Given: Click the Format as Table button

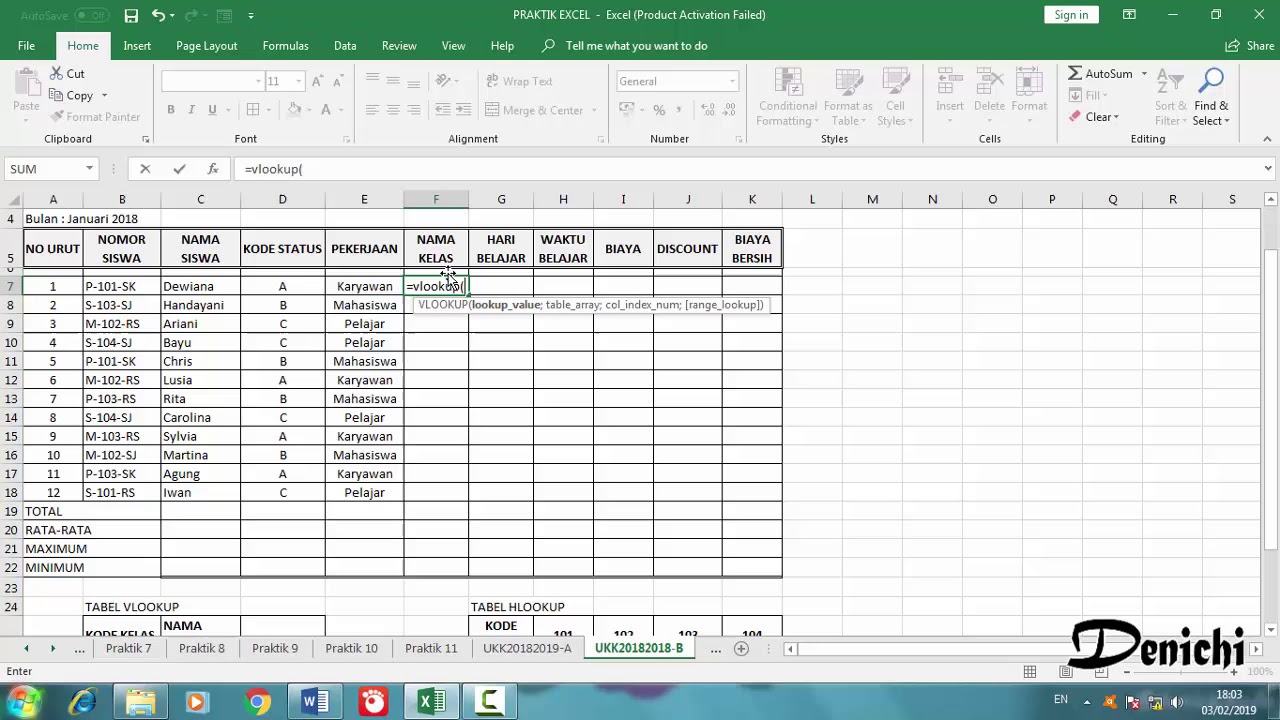Looking at the screenshot, I should pyautogui.click(x=848, y=97).
